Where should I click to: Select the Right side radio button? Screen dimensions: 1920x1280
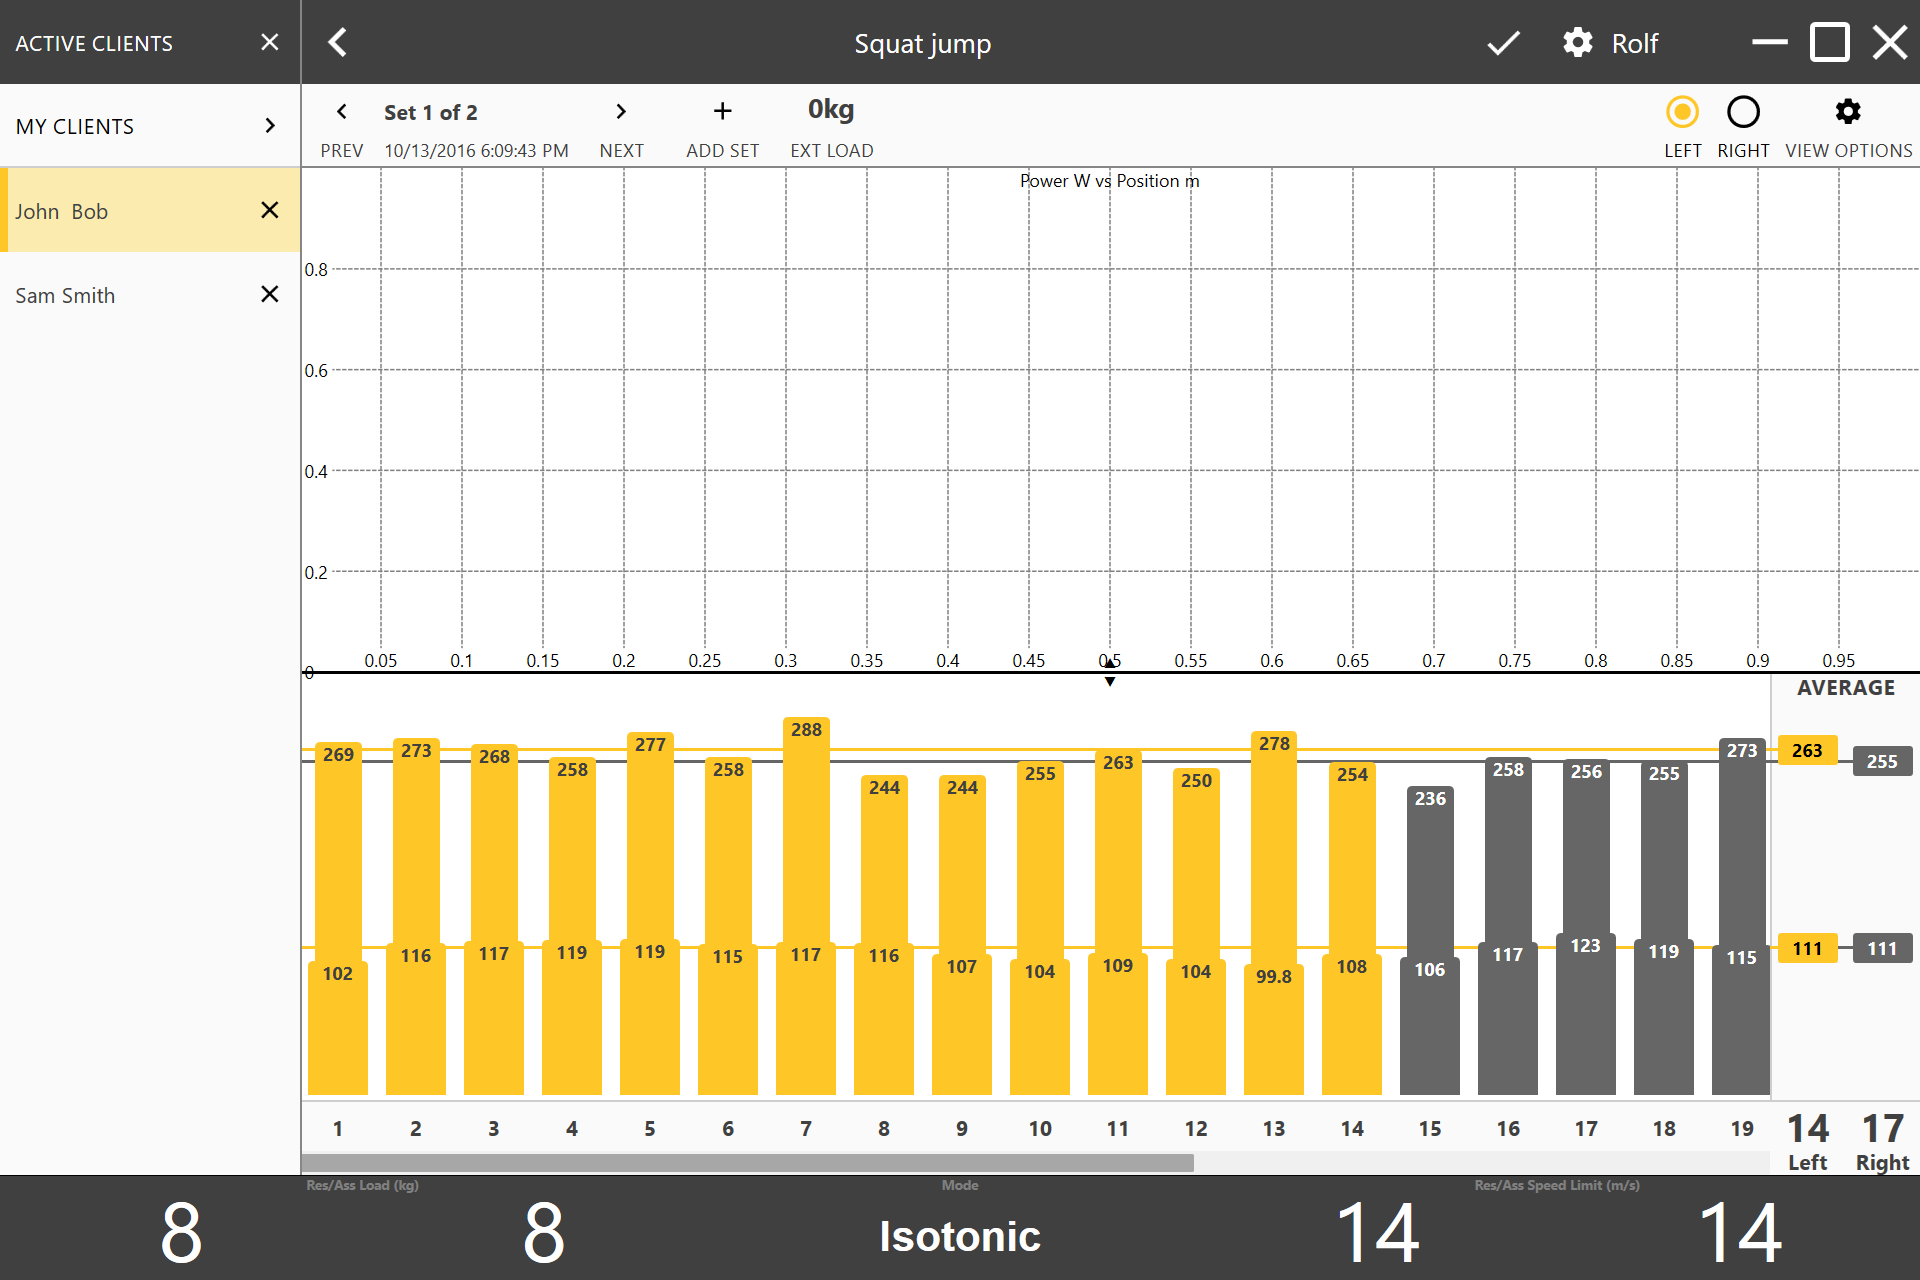1743,112
